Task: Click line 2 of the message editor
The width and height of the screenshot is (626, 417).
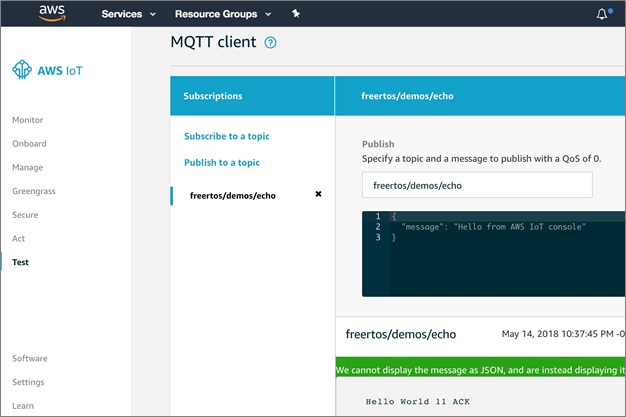Action: (493, 227)
